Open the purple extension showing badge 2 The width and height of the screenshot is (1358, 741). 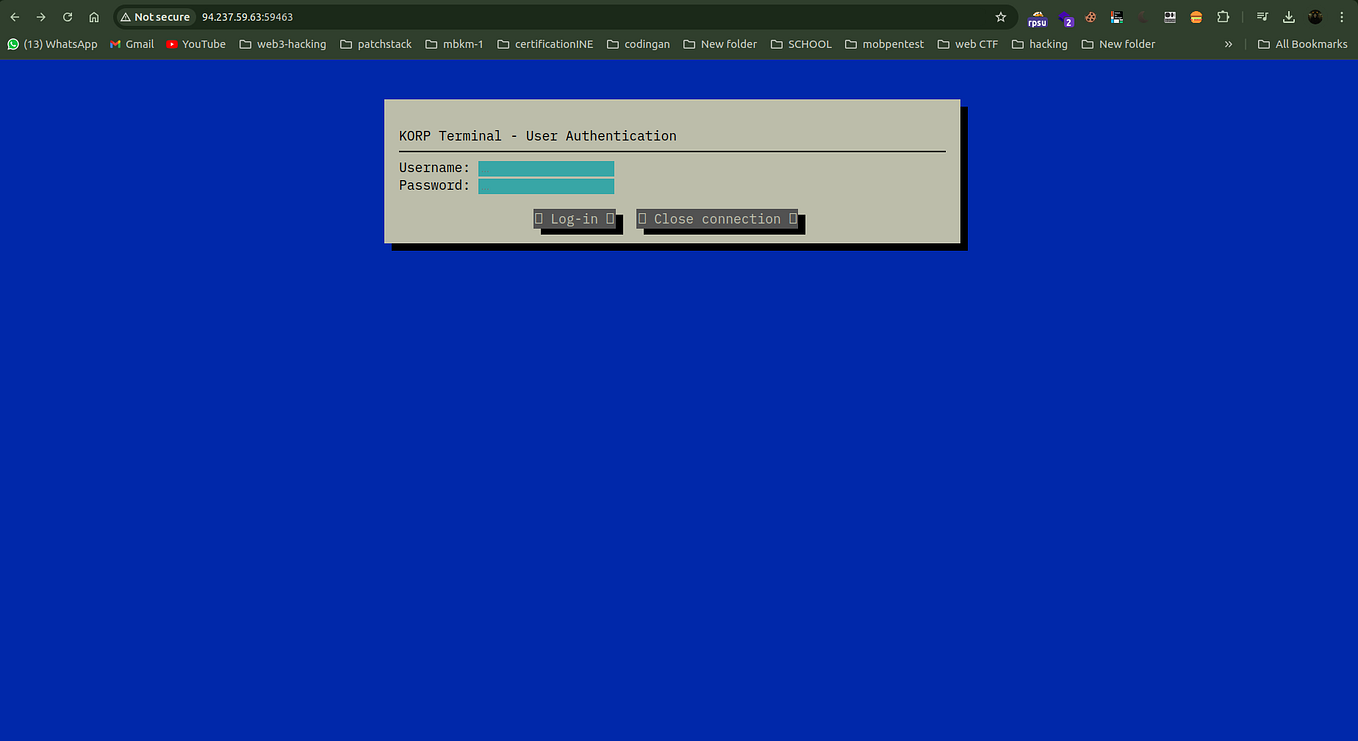pos(1064,16)
